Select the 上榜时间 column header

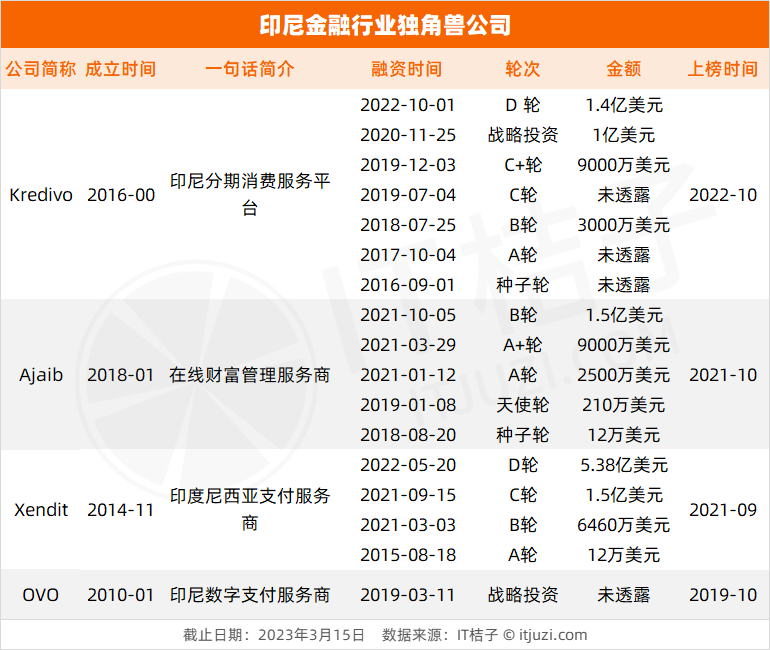[x=723, y=69]
